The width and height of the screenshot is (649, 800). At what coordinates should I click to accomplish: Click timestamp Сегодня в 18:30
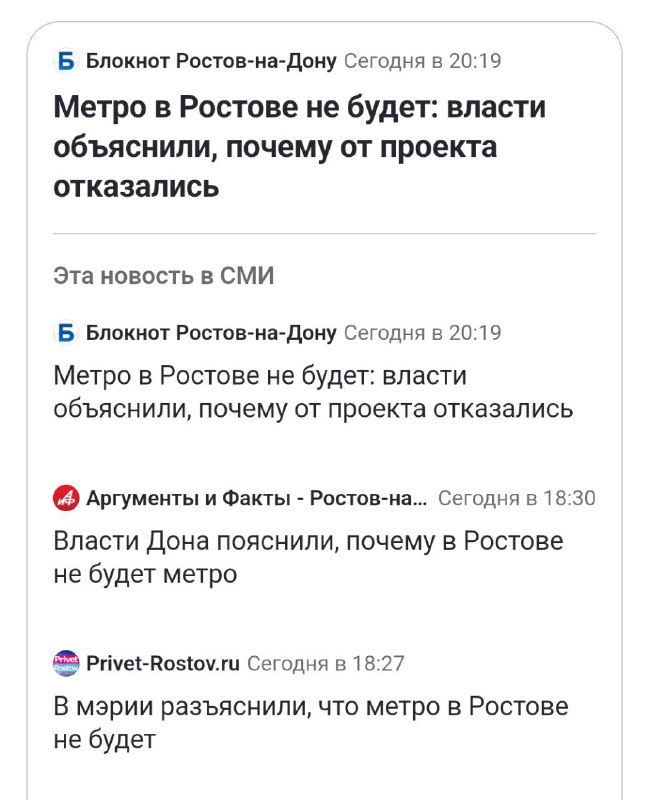(x=516, y=498)
